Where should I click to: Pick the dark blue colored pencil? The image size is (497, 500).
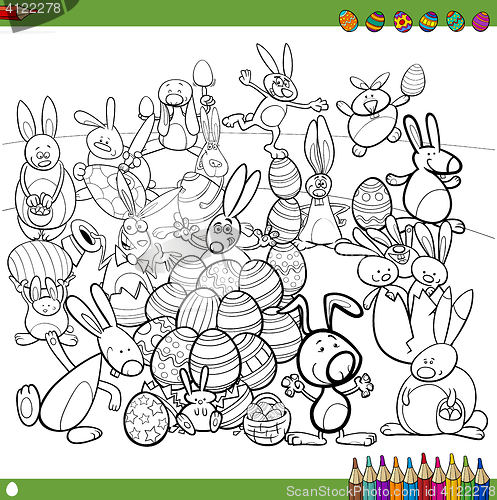pyautogui.click(x=480, y=479)
